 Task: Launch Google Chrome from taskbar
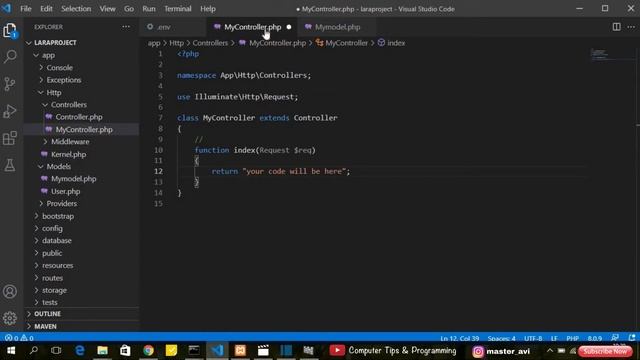coord(149,350)
